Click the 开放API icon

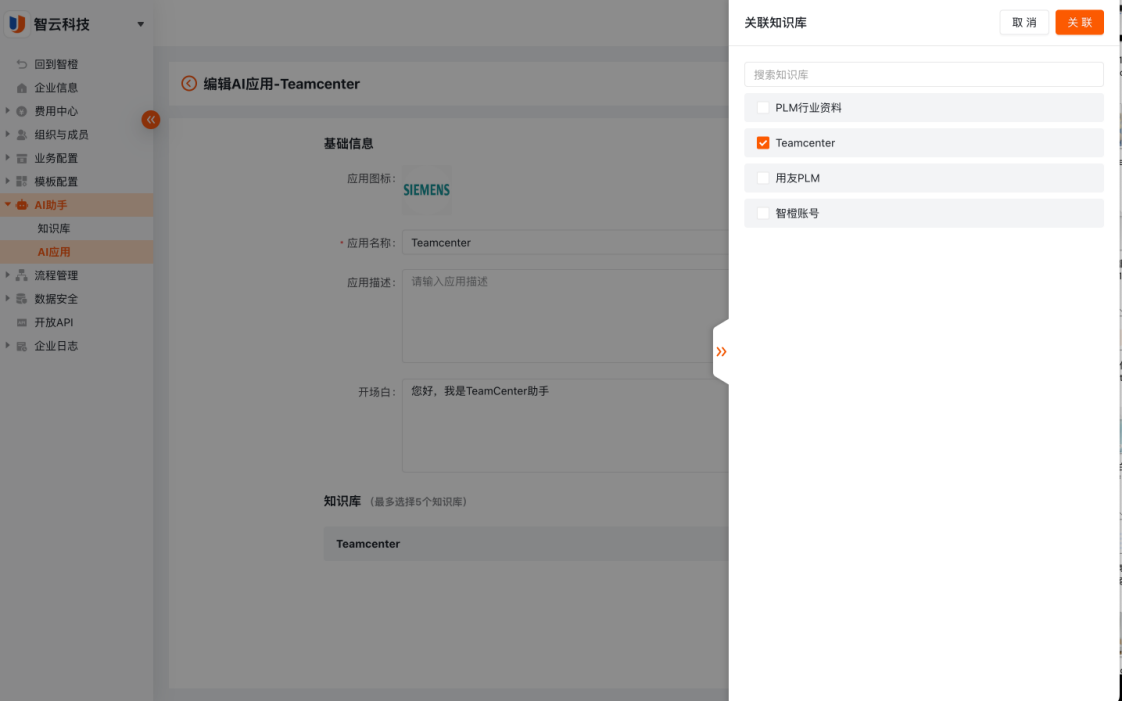[21, 323]
